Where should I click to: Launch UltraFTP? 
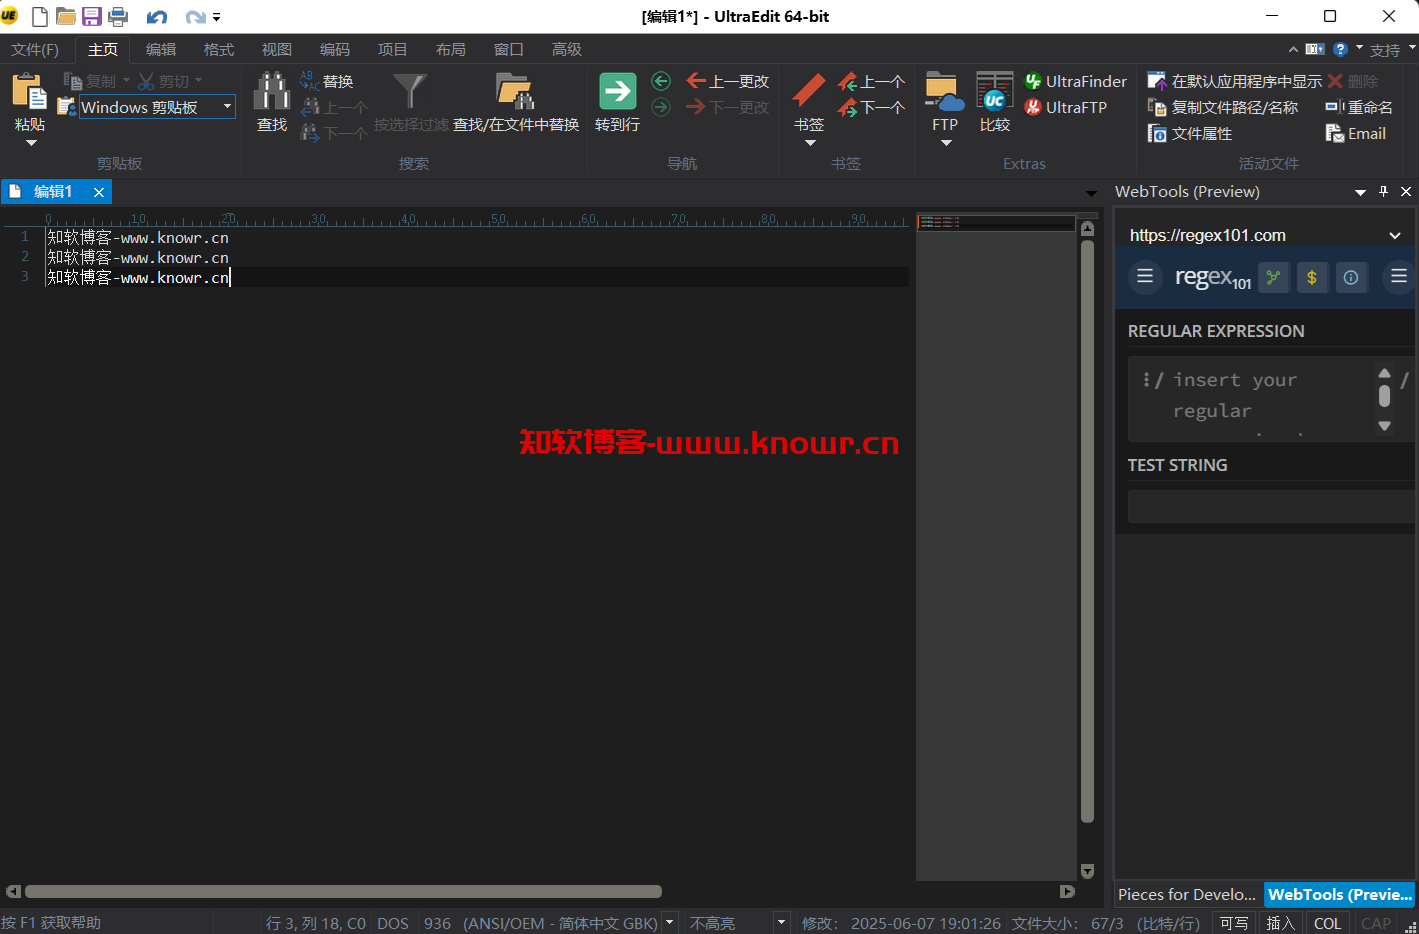1065,107
